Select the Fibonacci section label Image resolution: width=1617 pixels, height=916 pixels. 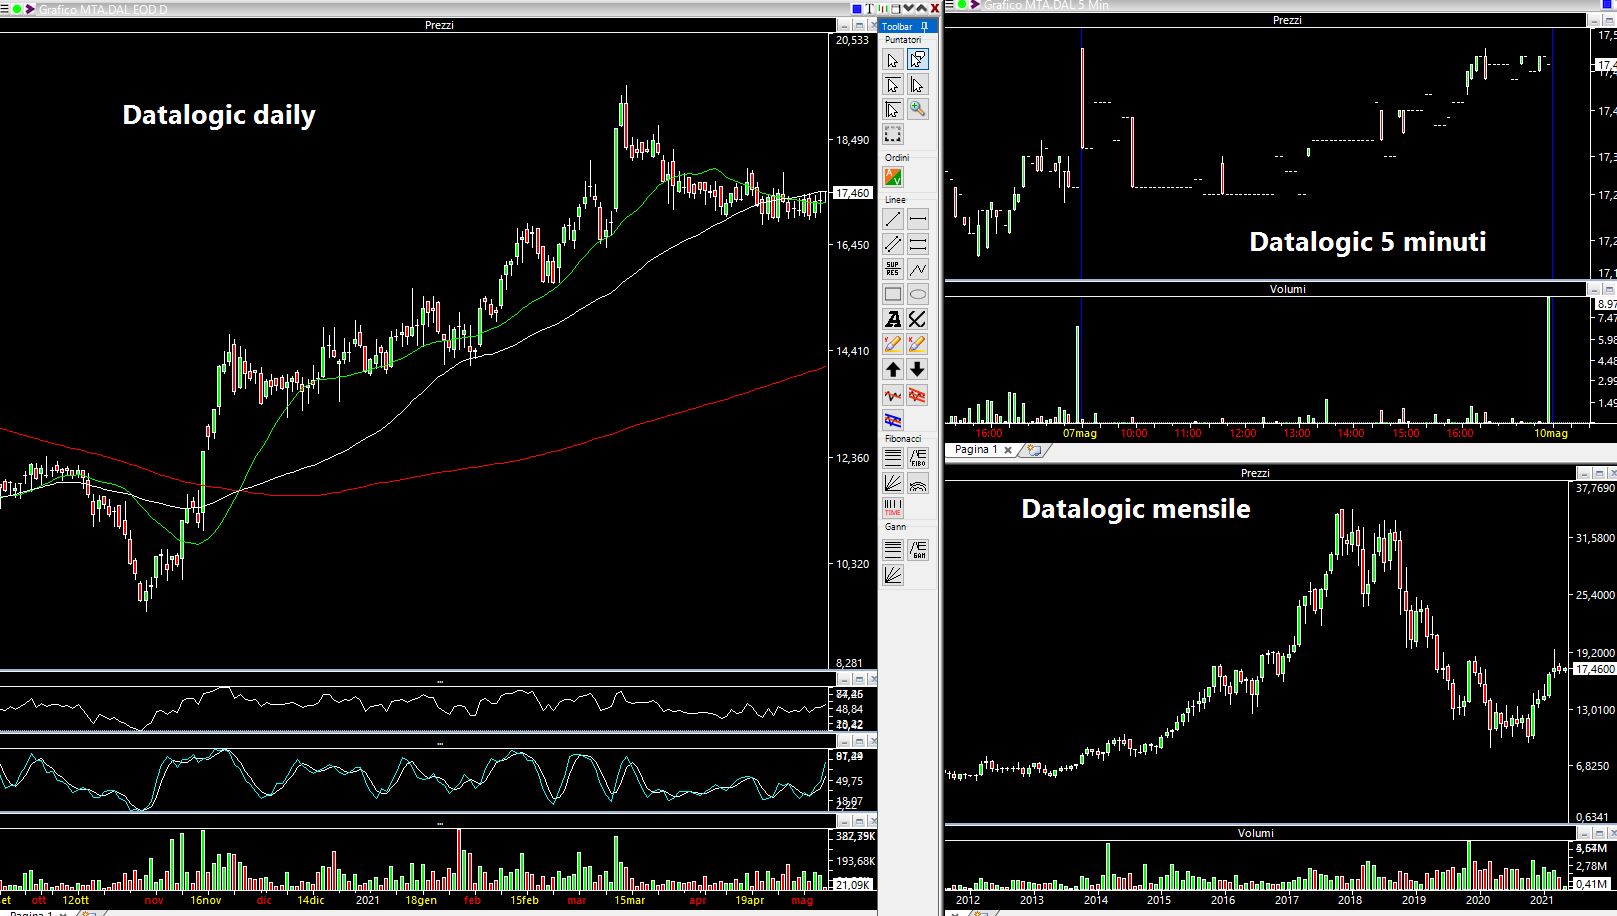(x=903, y=439)
